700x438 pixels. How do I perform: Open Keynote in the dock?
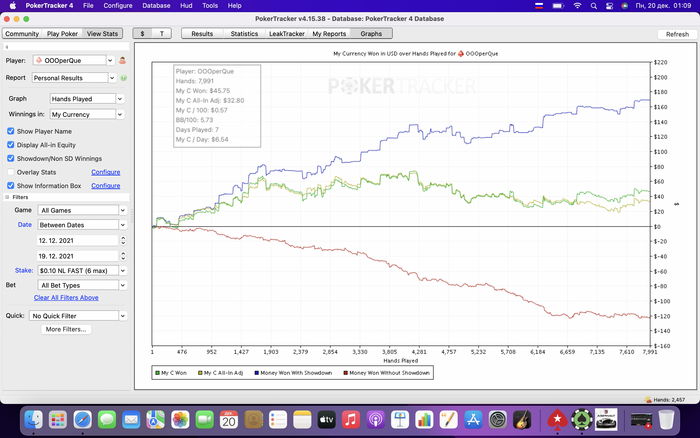(400, 420)
